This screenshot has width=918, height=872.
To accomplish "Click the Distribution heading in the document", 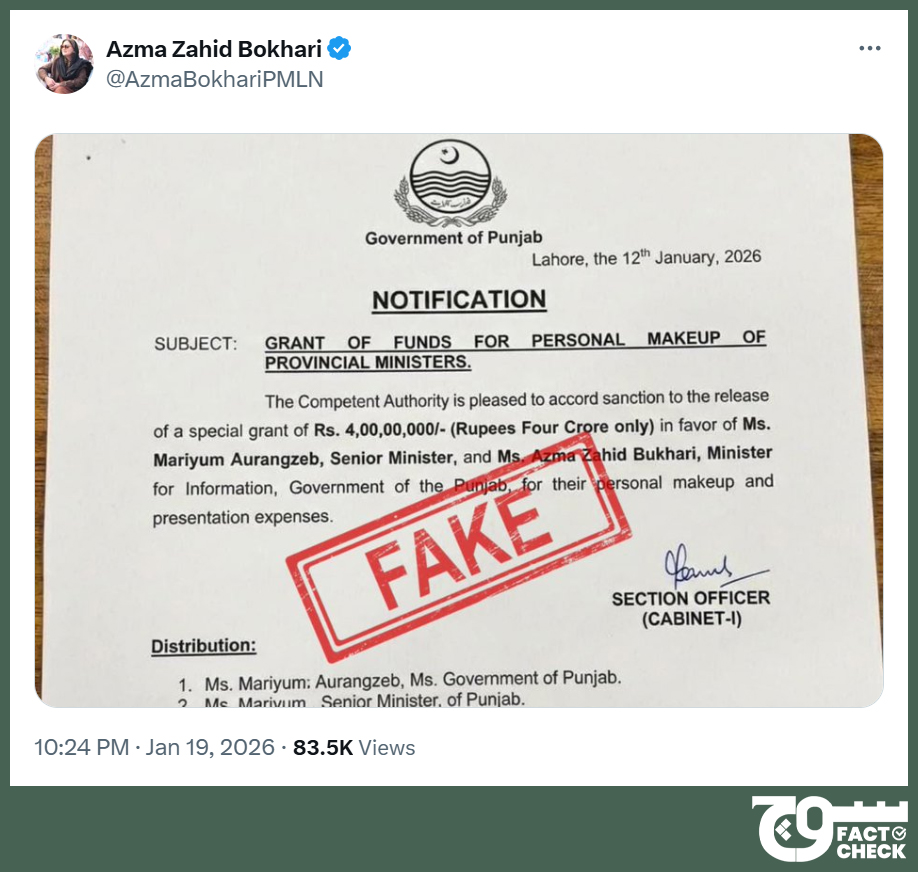I will click(x=204, y=646).
